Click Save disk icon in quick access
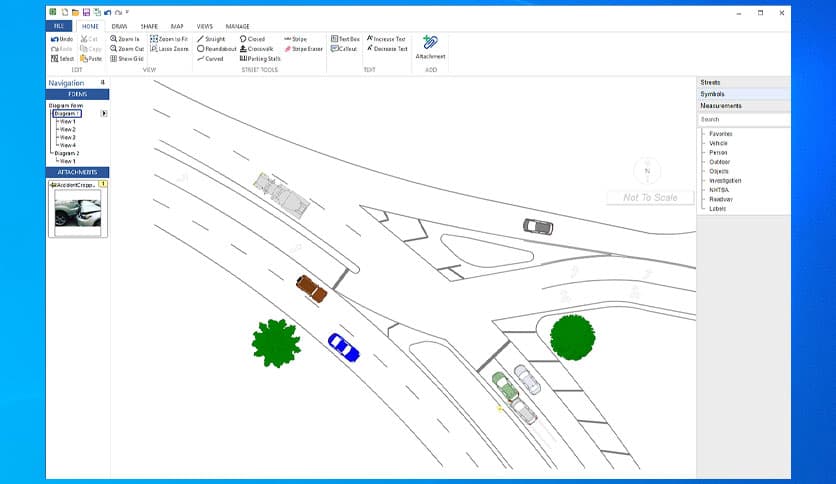Viewport: 836px width, 484px height. [86, 12]
